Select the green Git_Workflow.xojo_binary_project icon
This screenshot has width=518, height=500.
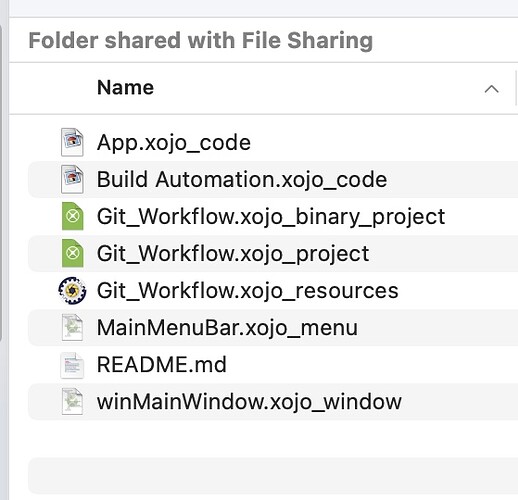point(72,216)
